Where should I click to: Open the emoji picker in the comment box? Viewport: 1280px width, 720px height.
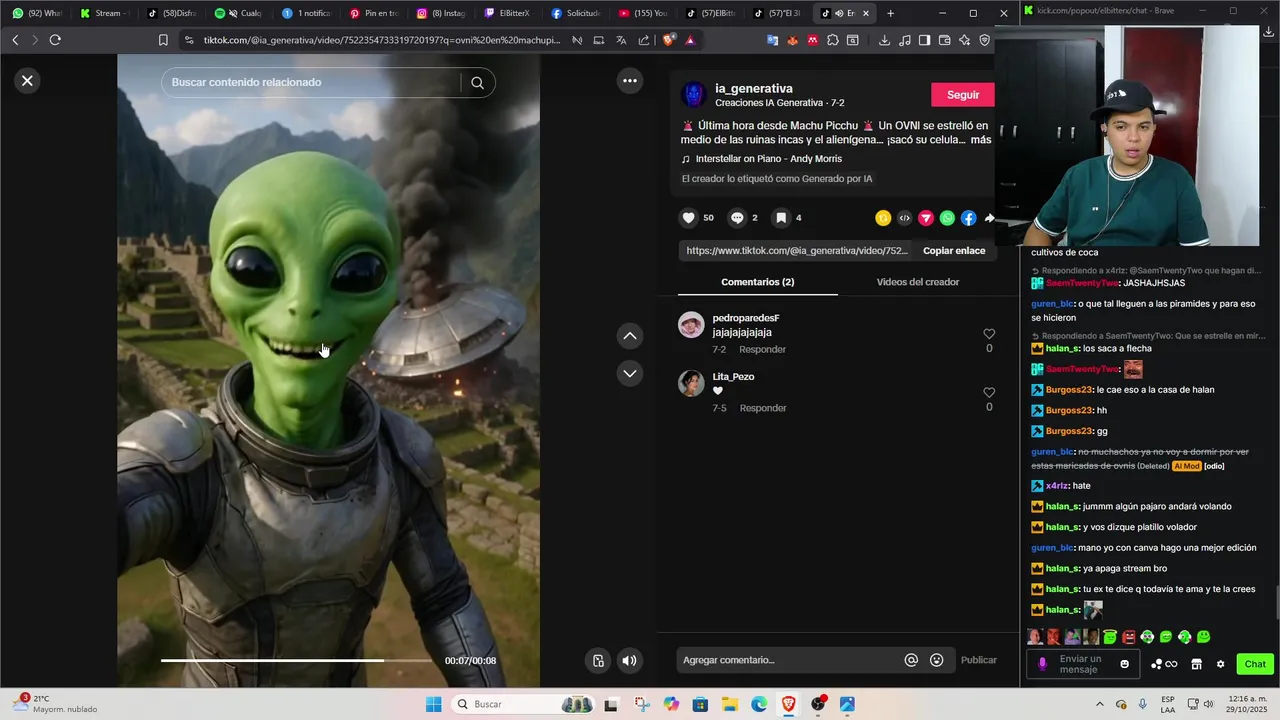click(x=936, y=660)
